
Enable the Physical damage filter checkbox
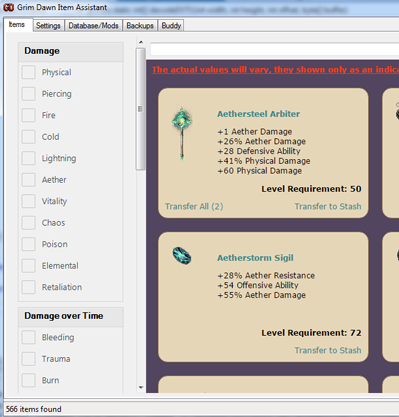coord(29,72)
